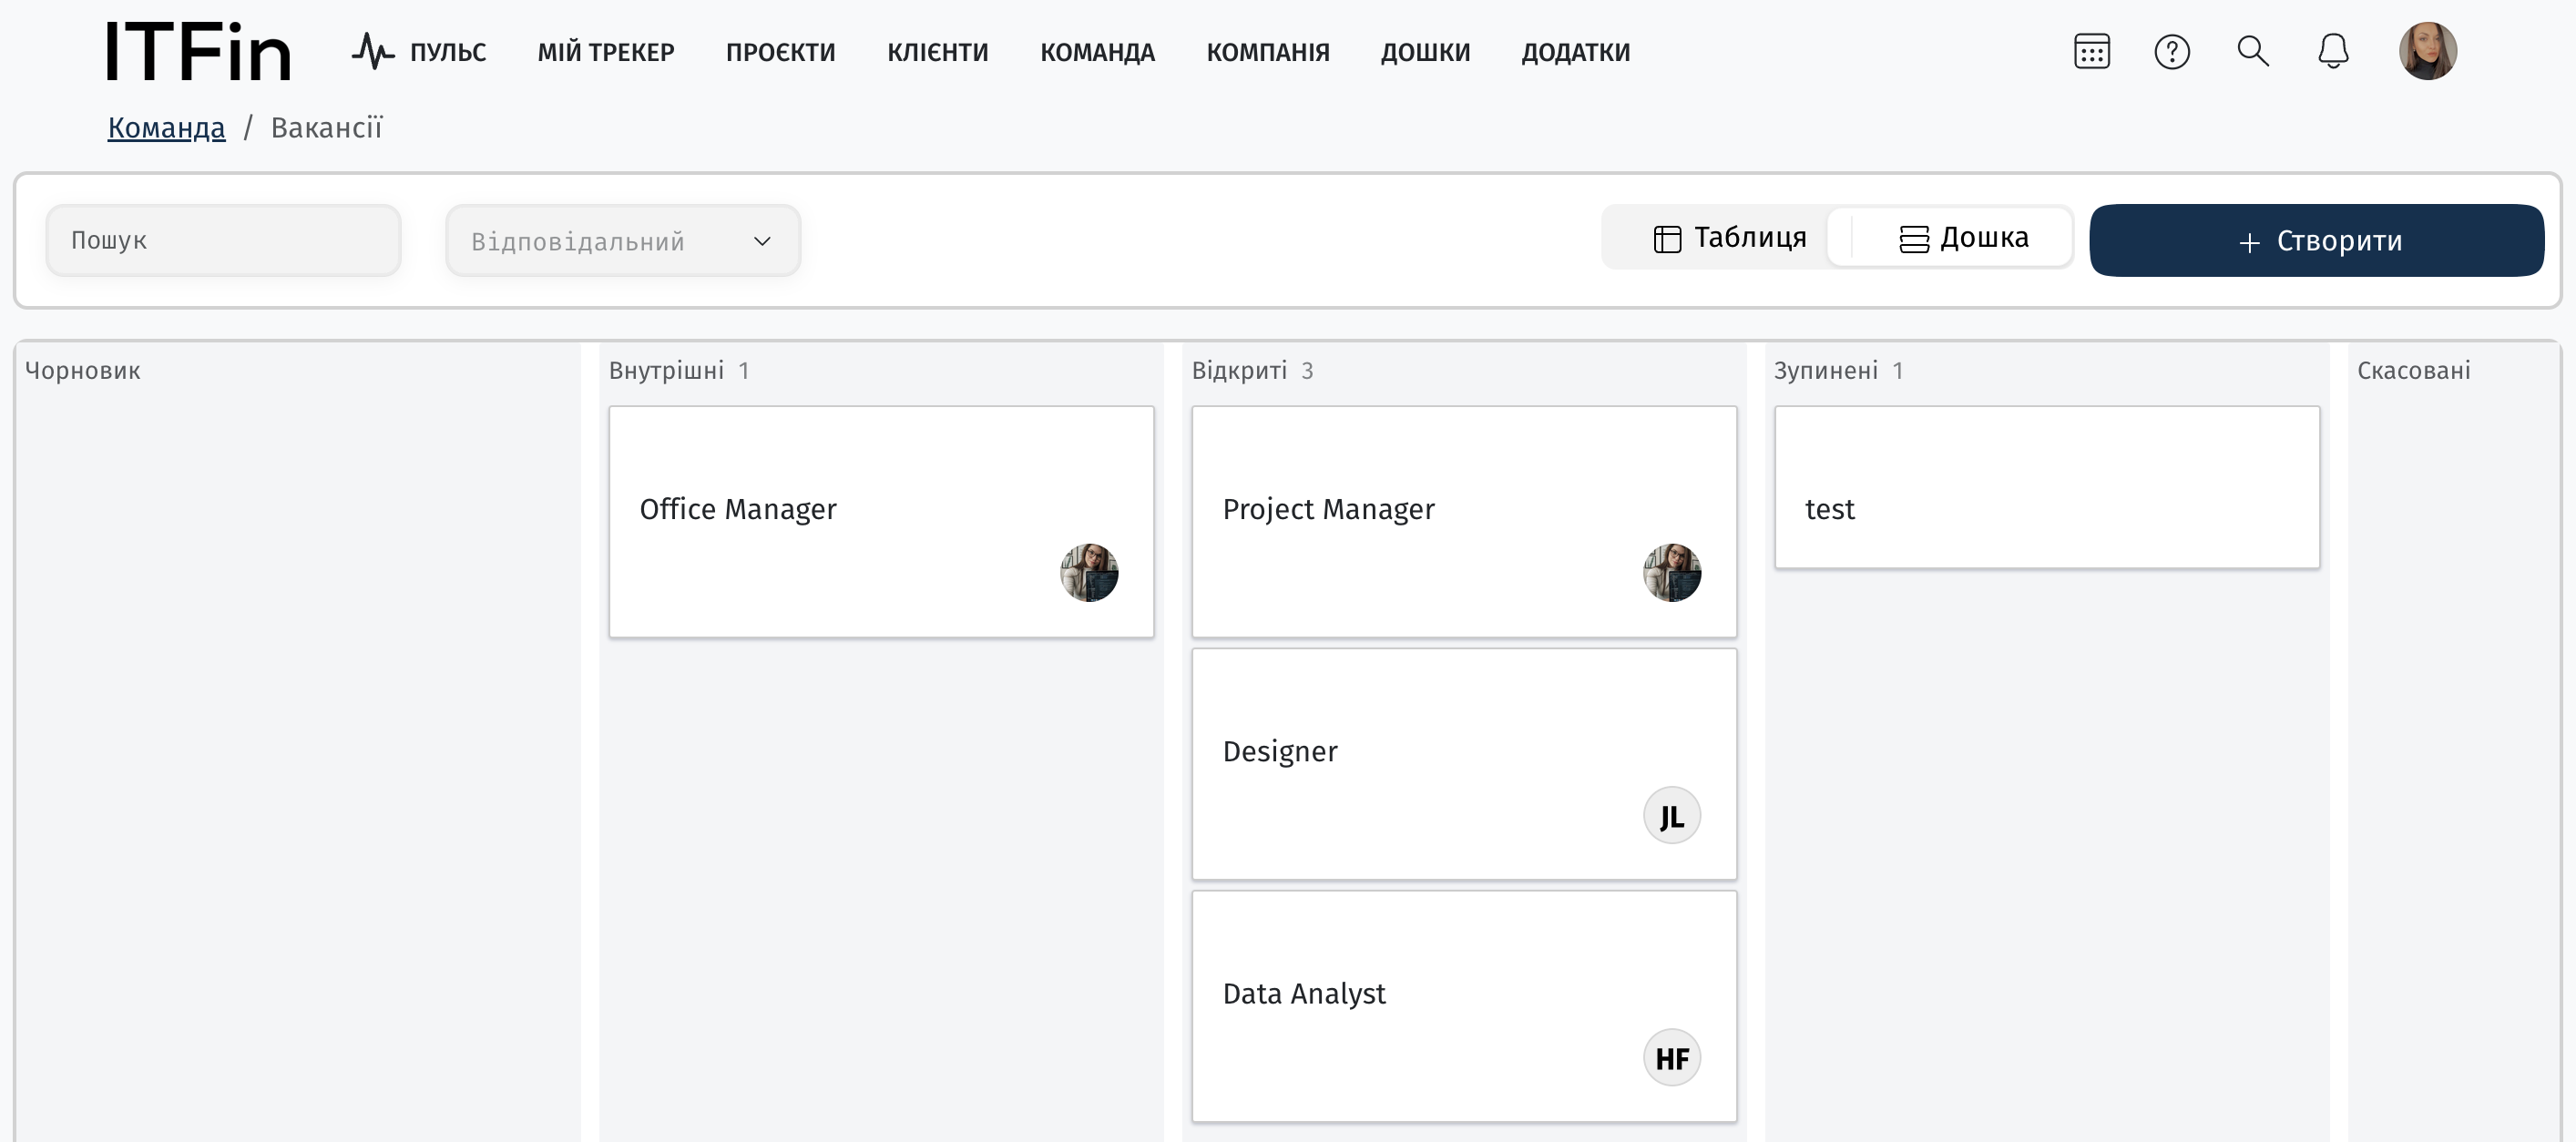Open ДОДАТКИ menu

[x=1576, y=52]
